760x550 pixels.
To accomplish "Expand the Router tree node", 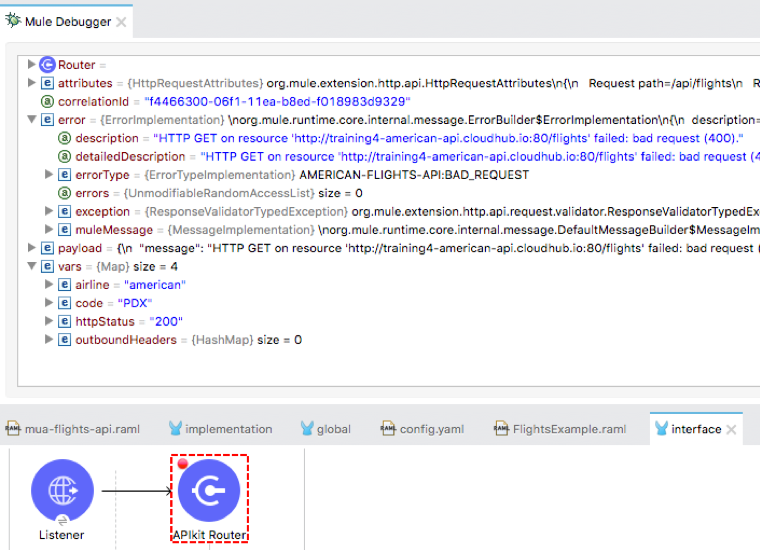I will point(31,64).
